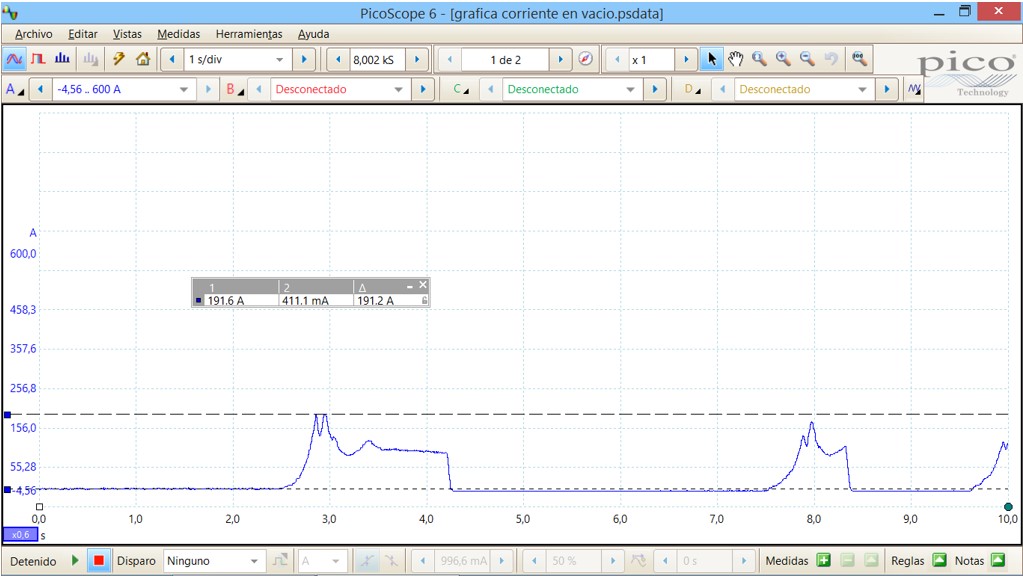1023x576 pixels.
Task: Open channel C Desconectado dropdown
Action: [630, 89]
